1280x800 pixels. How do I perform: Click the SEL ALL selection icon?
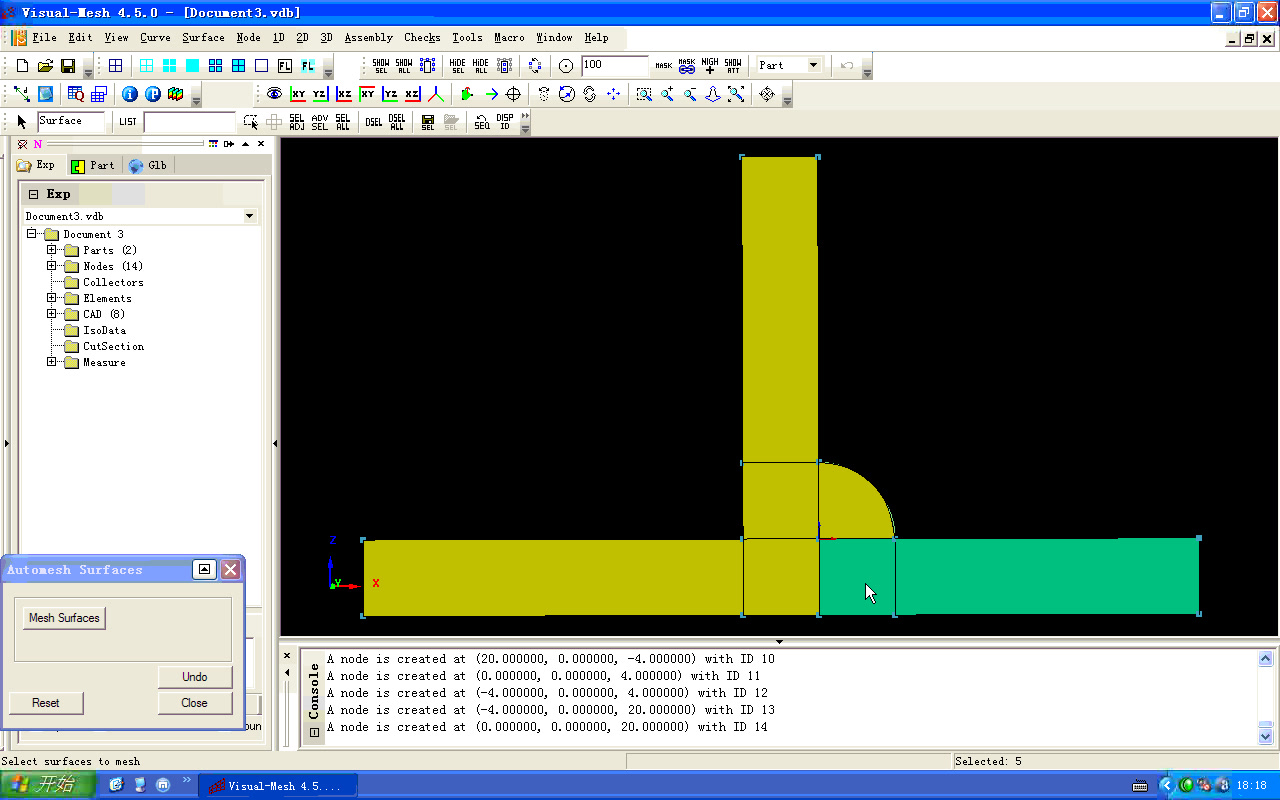pyautogui.click(x=343, y=122)
